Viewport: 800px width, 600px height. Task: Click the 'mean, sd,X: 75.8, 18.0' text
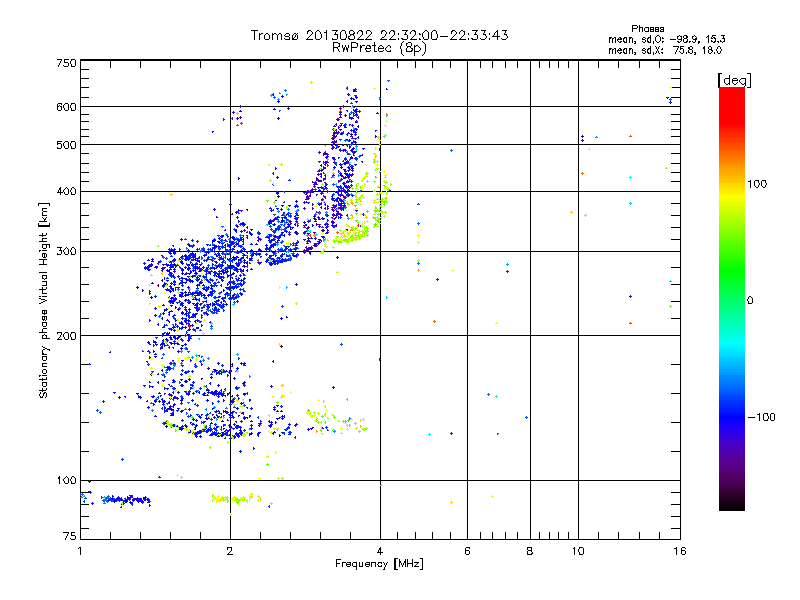665,50
